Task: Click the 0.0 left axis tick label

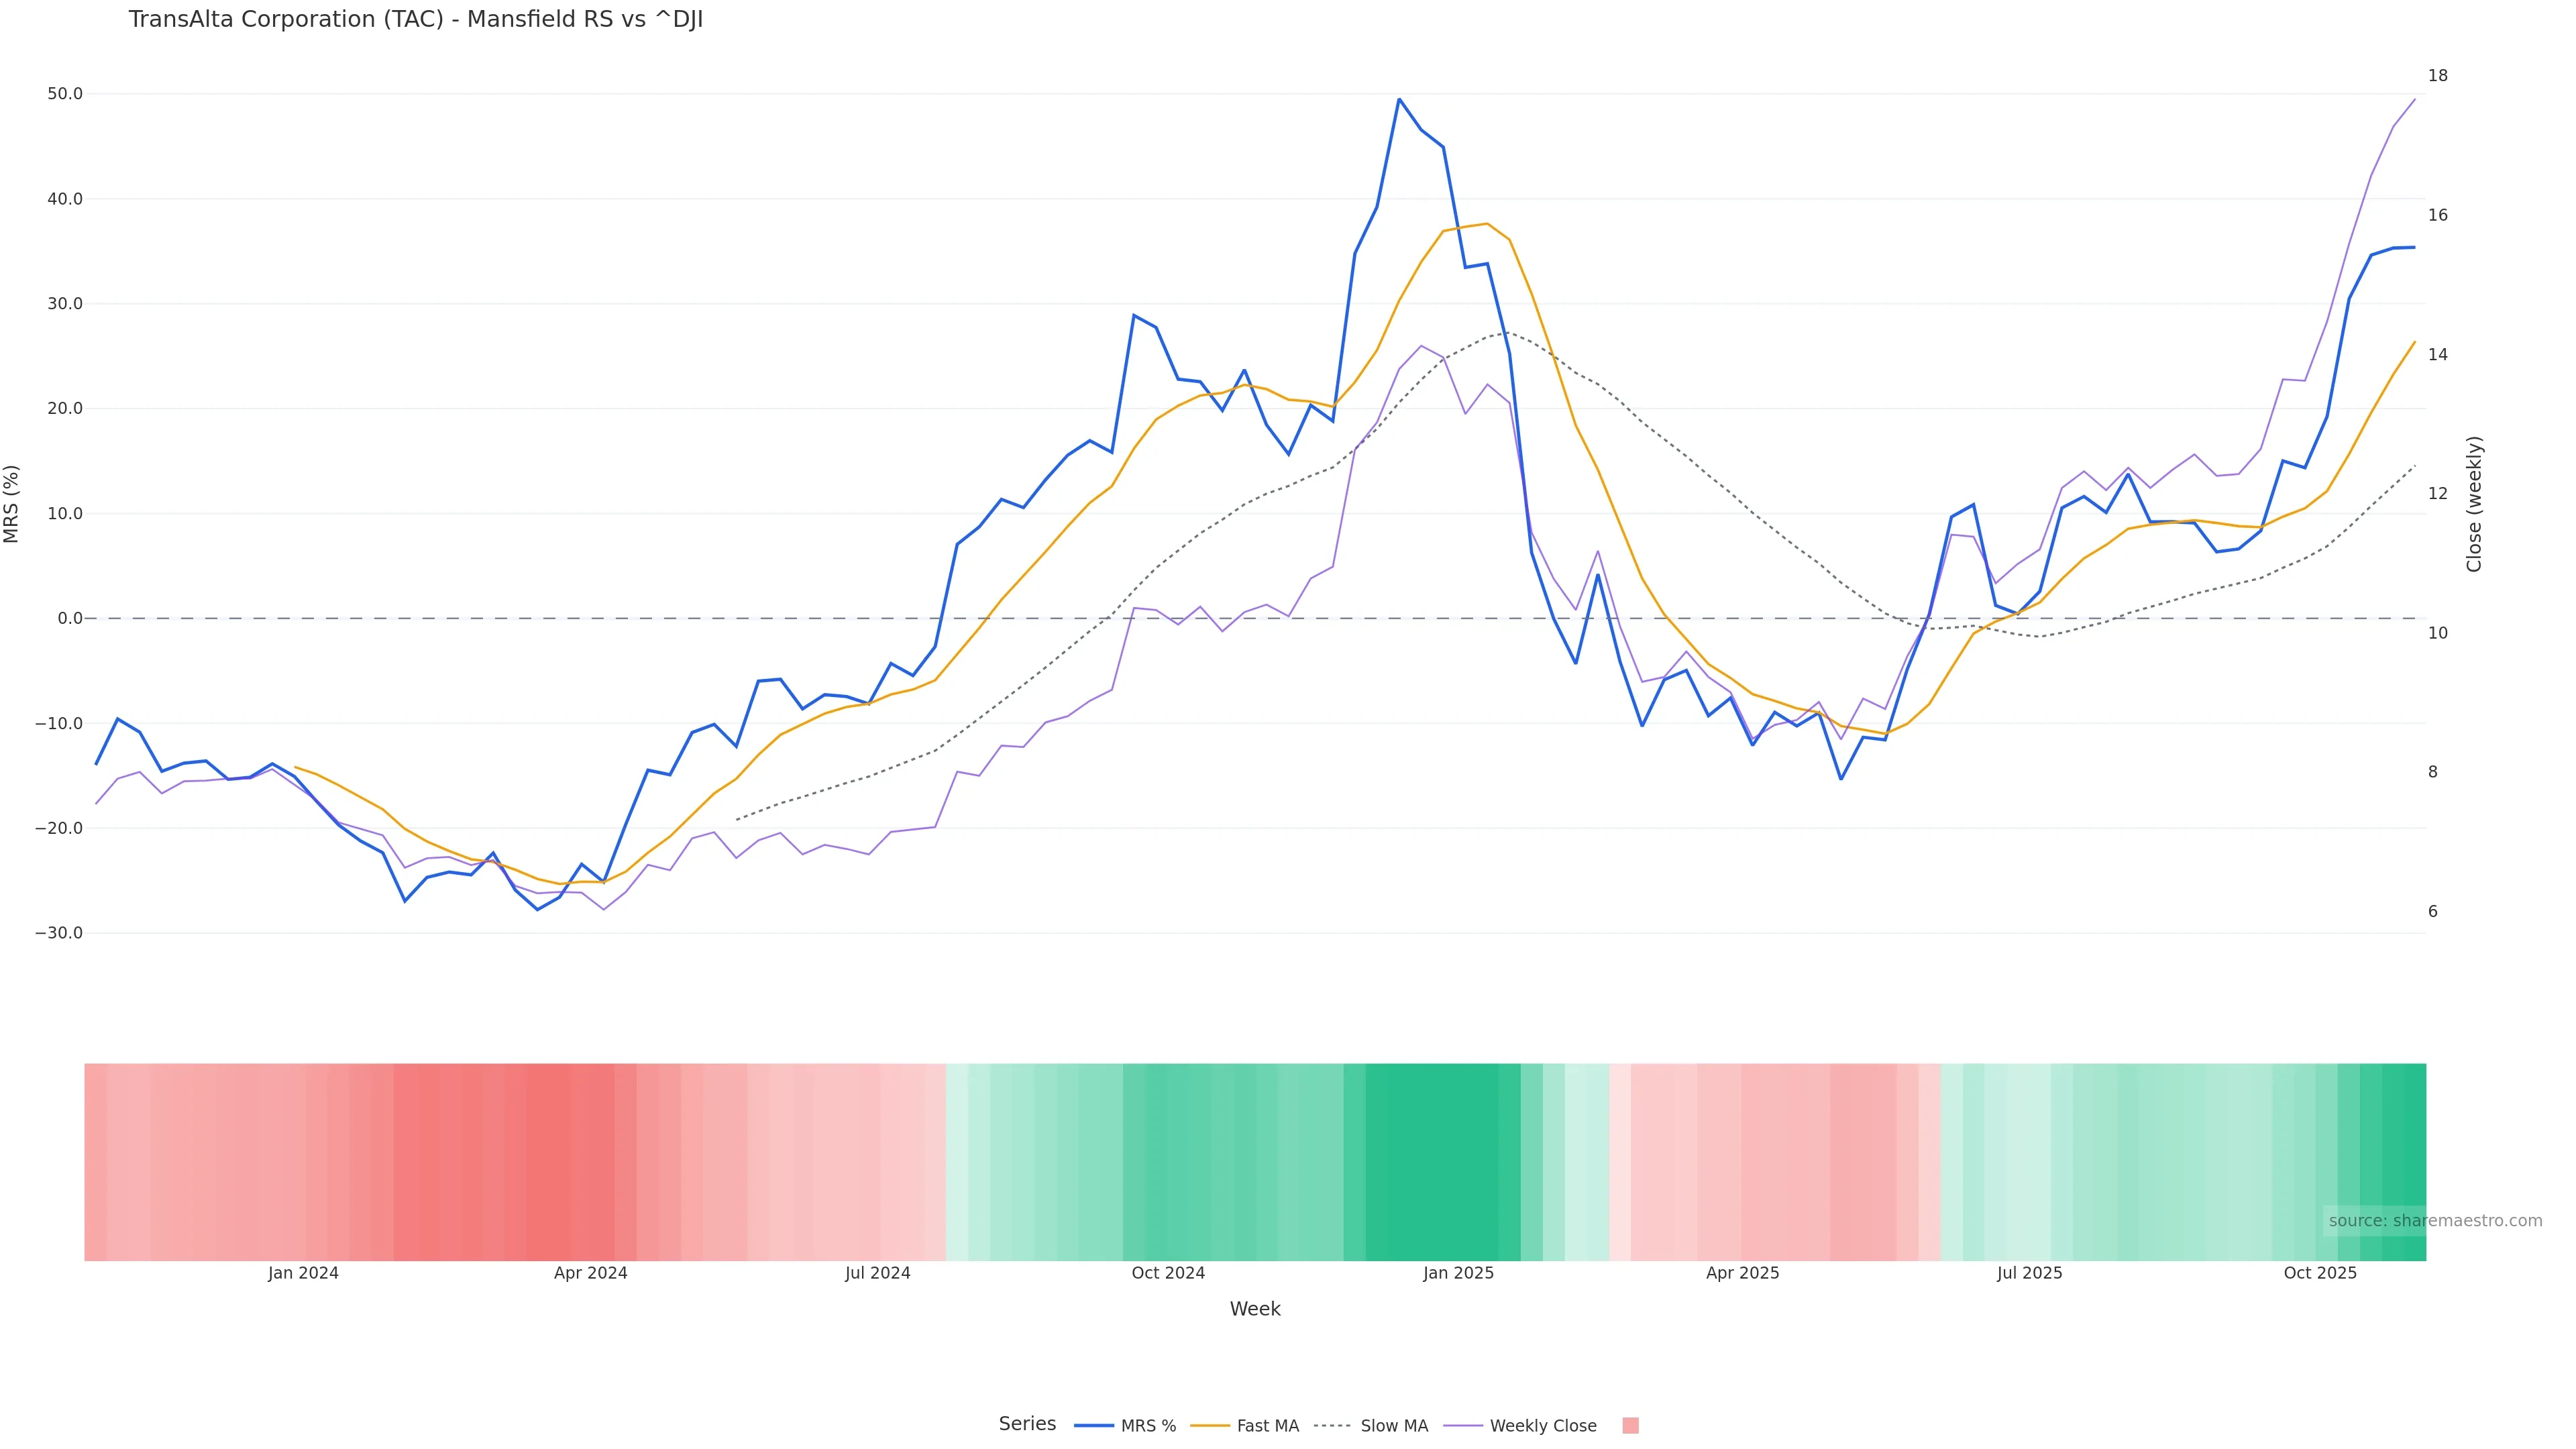Action: click(70, 618)
